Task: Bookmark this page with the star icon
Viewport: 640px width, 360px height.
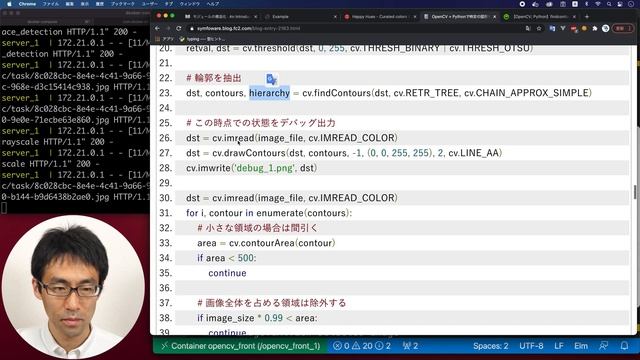Action: tap(539, 29)
